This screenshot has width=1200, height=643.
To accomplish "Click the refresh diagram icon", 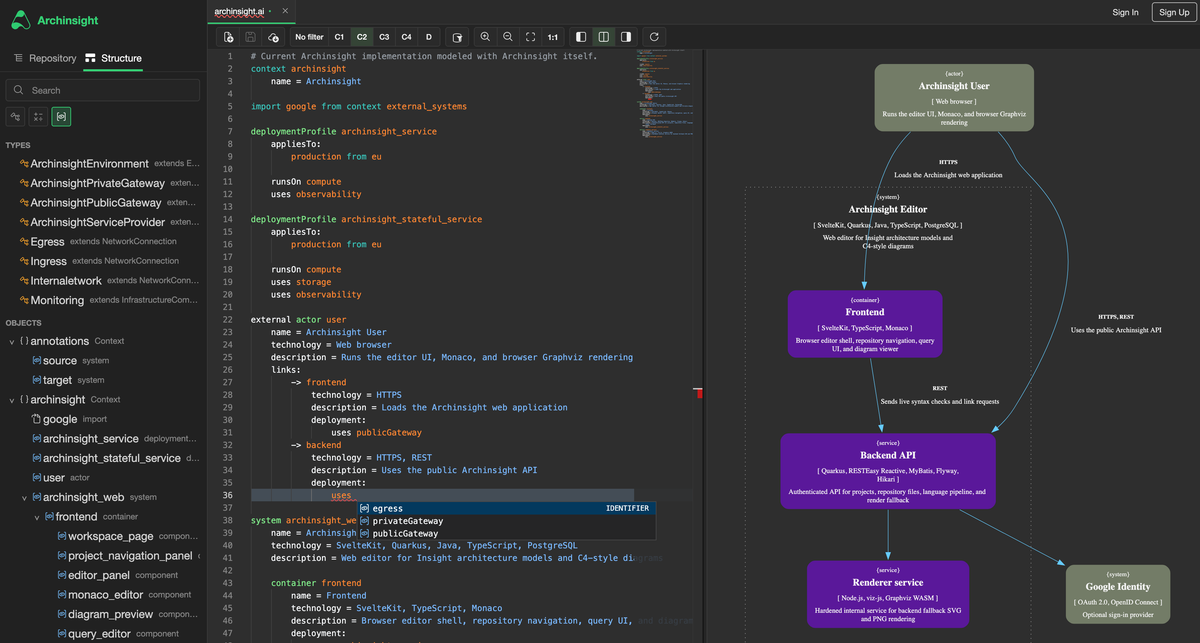I will point(654,37).
